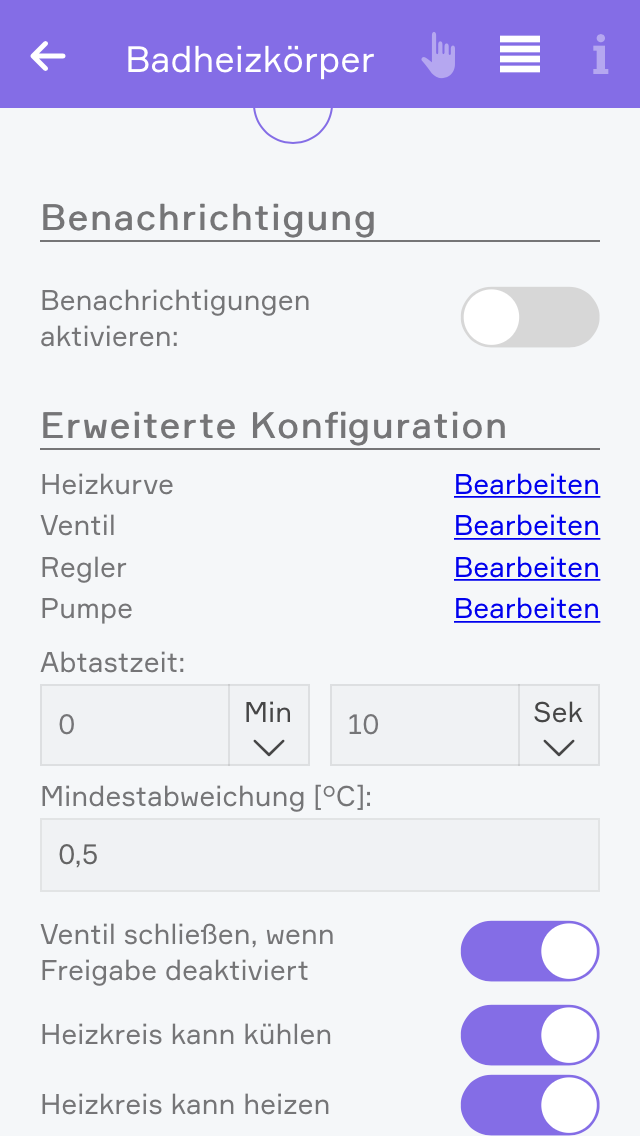Tap the hand pointer manual mode icon

click(x=438, y=56)
